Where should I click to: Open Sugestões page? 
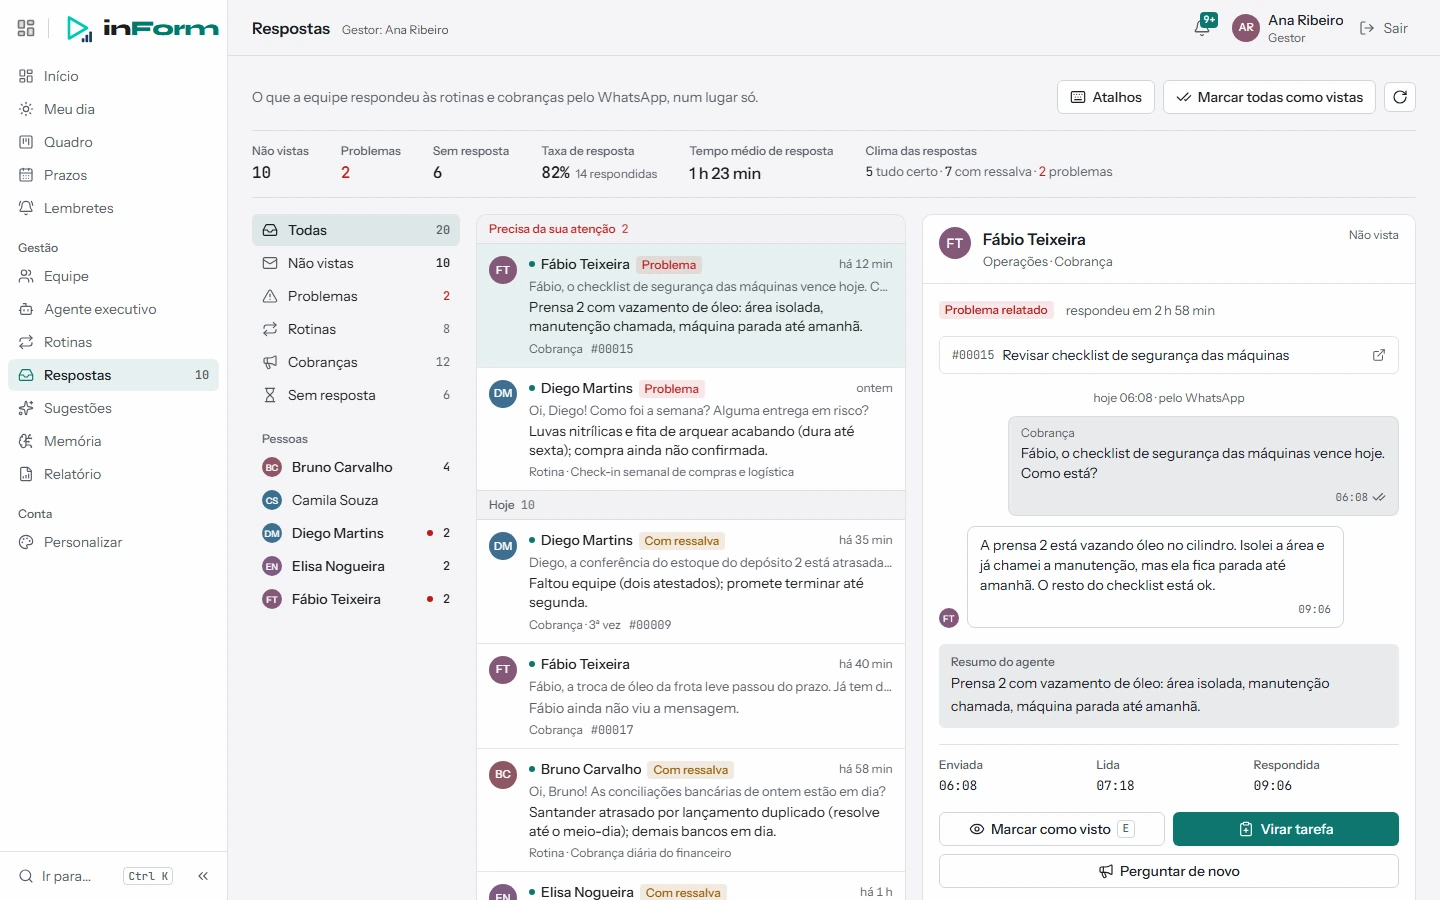coord(114,408)
